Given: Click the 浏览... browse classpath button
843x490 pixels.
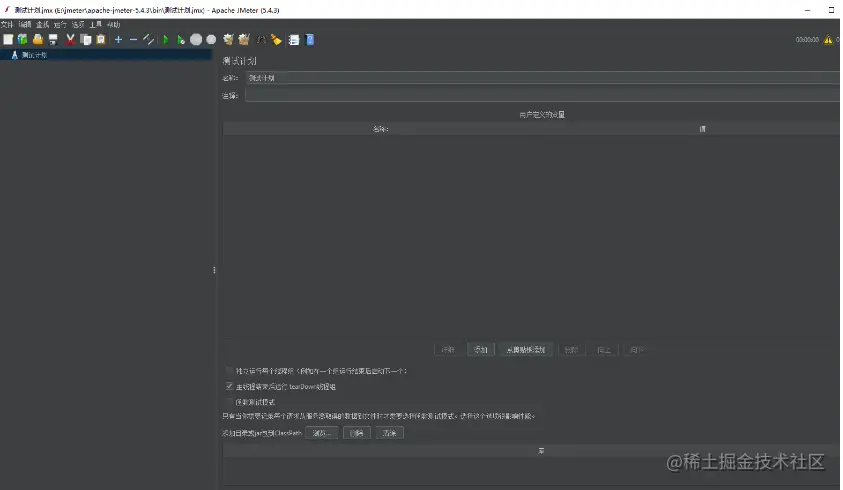Looking at the screenshot, I should tap(322, 433).
